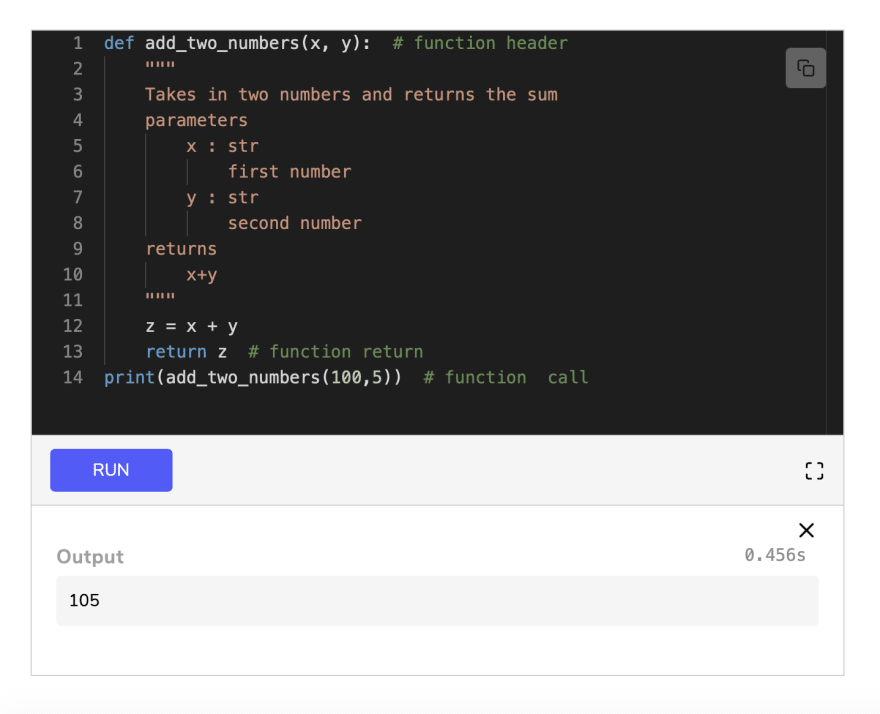Expand the editor to fullscreen

(814, 470)
